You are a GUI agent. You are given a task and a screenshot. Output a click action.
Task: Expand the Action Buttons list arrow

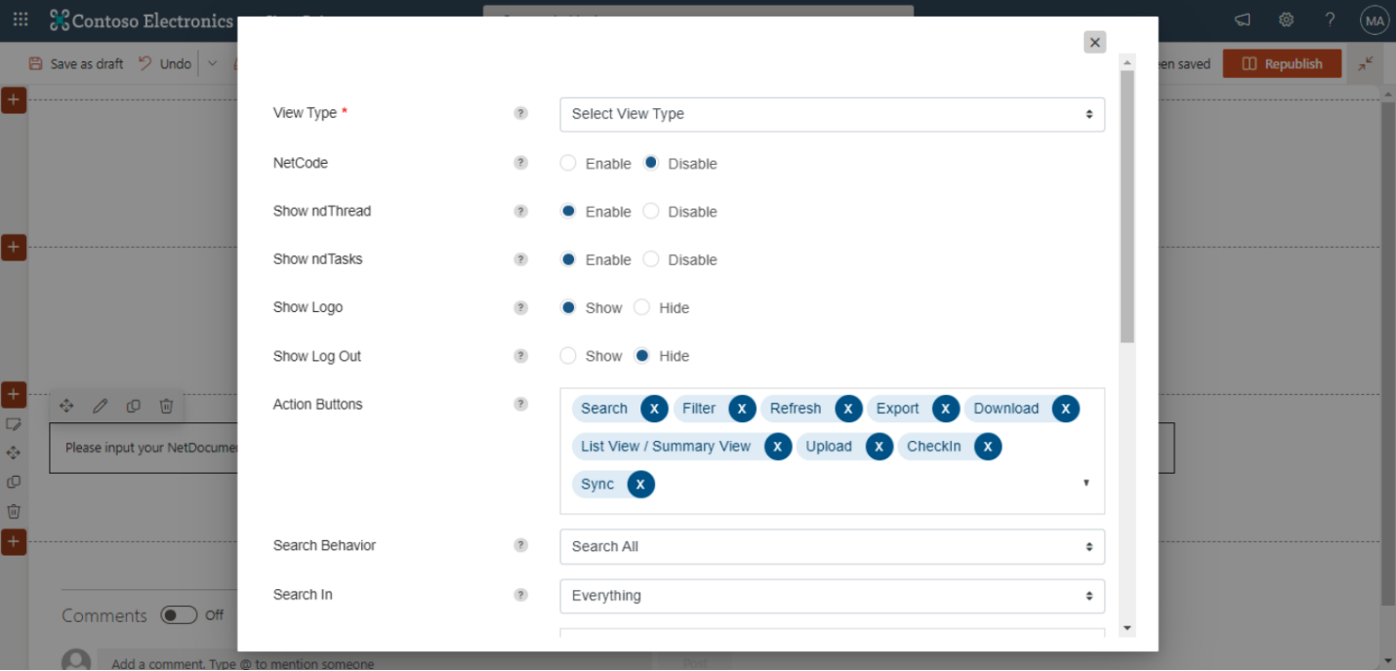point(1086,483)
